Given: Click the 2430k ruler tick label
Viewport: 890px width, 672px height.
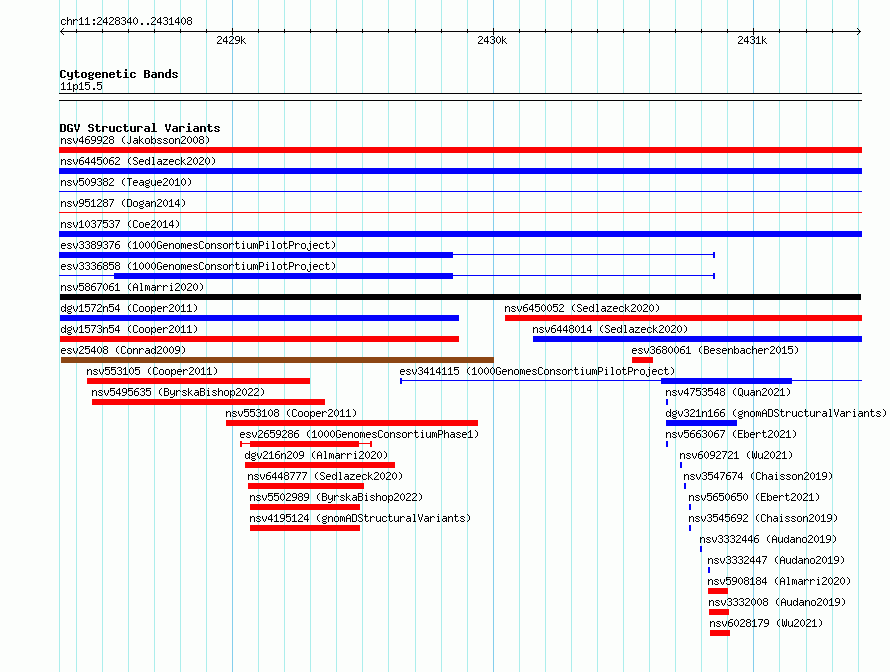Looking at the screenshot, I should [x=492, y=40].
